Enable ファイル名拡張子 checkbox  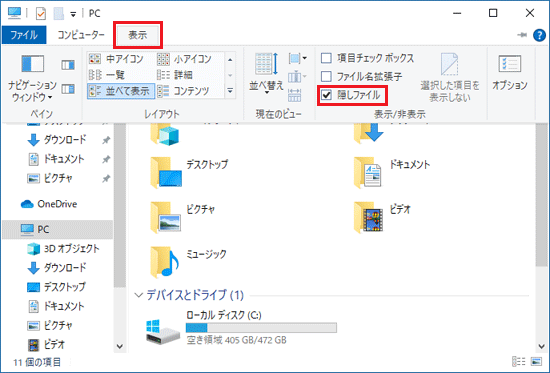point(326,76)
